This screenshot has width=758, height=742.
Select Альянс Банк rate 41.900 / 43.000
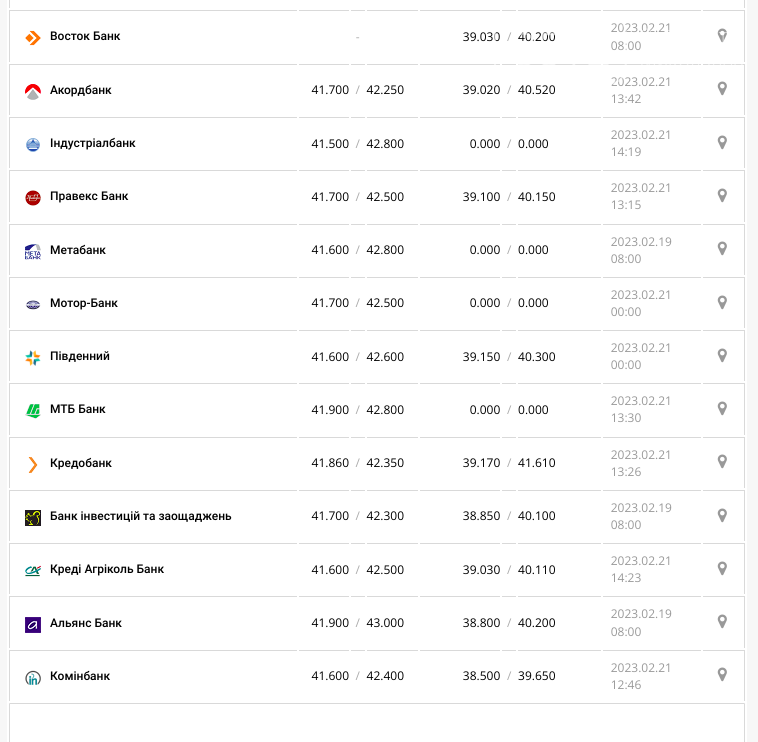tap(358, 623)
